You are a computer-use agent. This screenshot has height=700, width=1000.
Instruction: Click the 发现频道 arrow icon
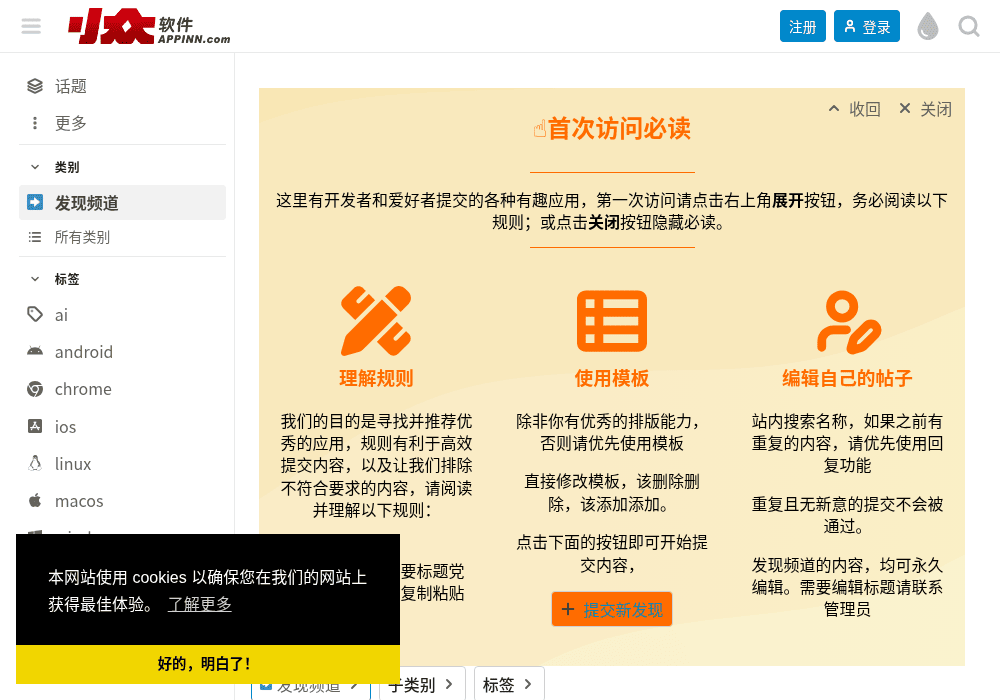point(35,202)
